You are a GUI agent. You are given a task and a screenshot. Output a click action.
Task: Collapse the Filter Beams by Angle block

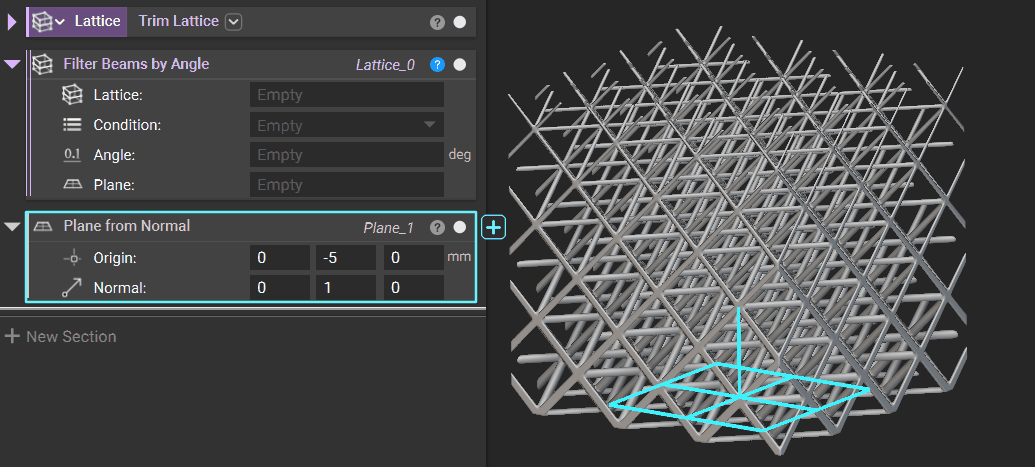point(12,65)
